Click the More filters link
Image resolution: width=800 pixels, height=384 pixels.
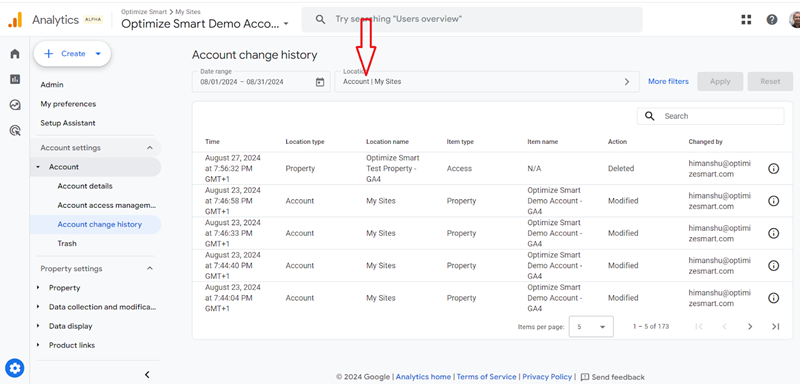(668, 82)
